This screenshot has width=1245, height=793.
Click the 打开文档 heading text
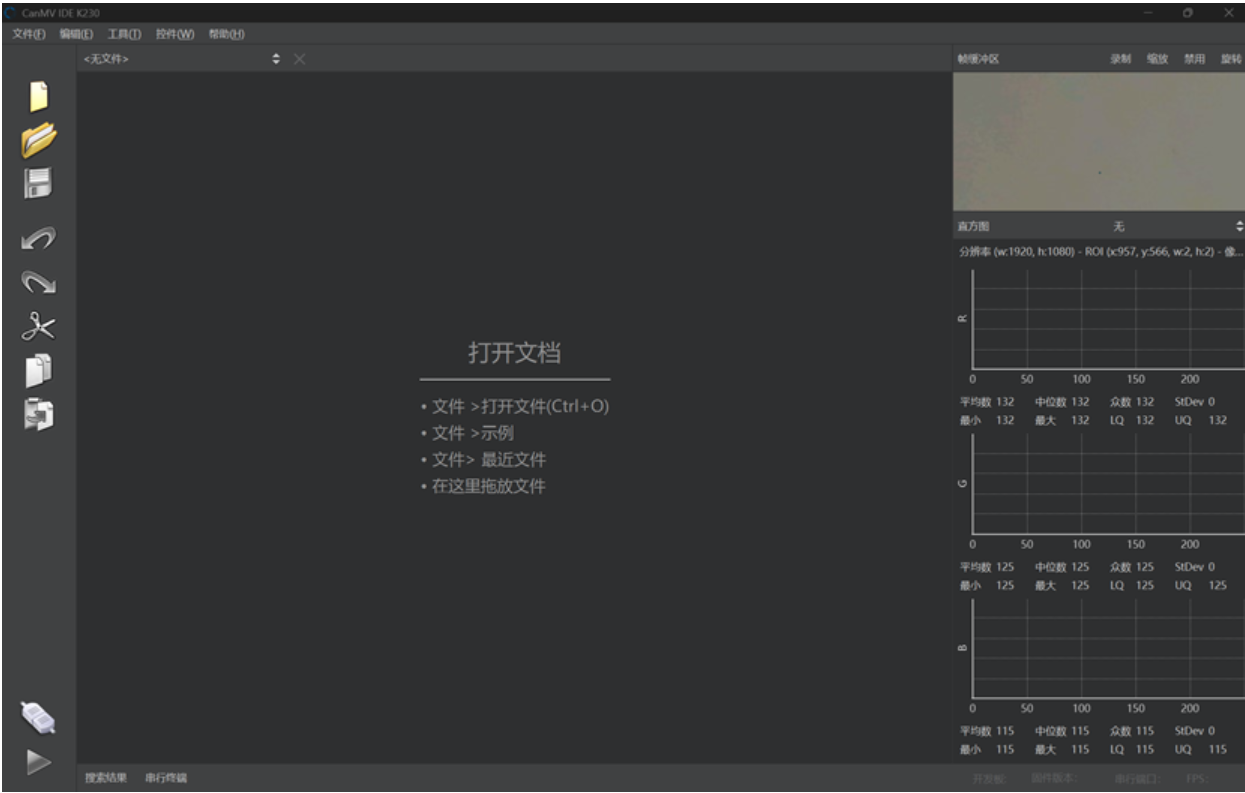coord(514,353)
